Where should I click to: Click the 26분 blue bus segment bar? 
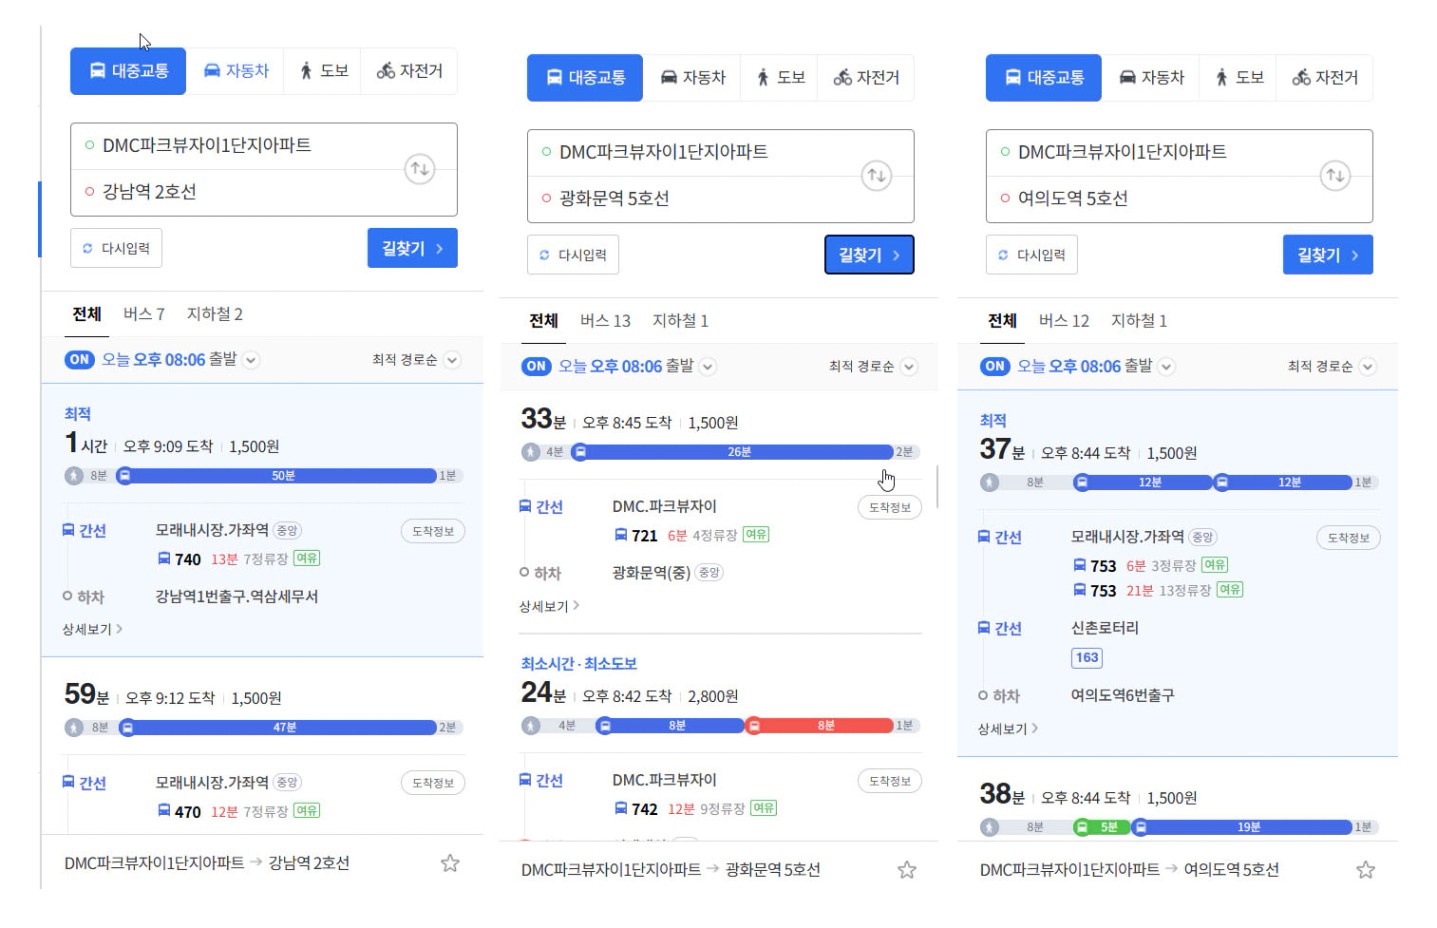[x=738, y=452]
